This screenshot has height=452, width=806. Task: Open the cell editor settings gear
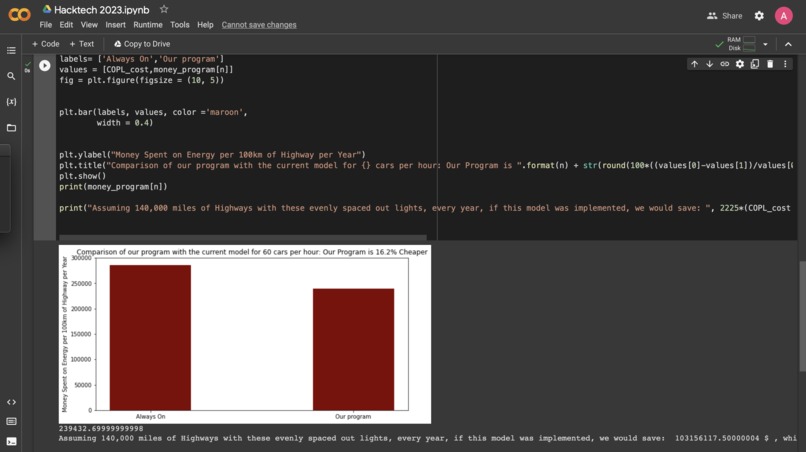coord(740,64)
